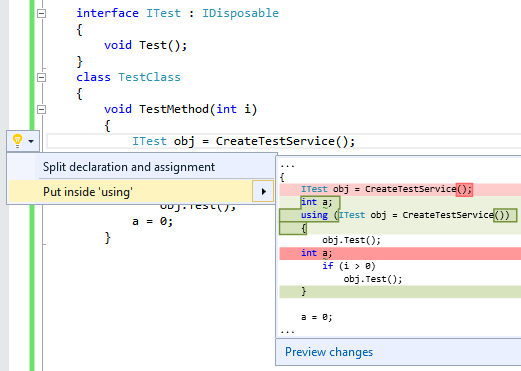This screenshot has height=371, width=521.
Task: Collapse the TestMethod method block
Action: pos(41,109)
